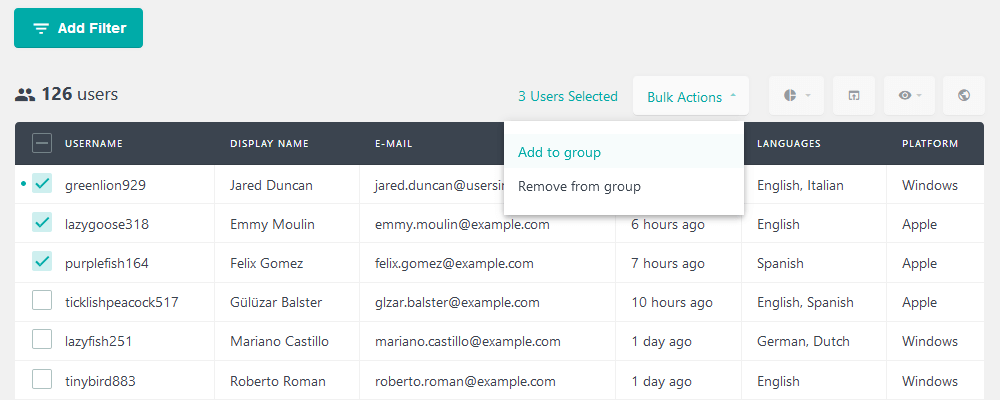Screen dimensions: 1000x400
Task: Click the export table icon button
Action: pos(853,96)
